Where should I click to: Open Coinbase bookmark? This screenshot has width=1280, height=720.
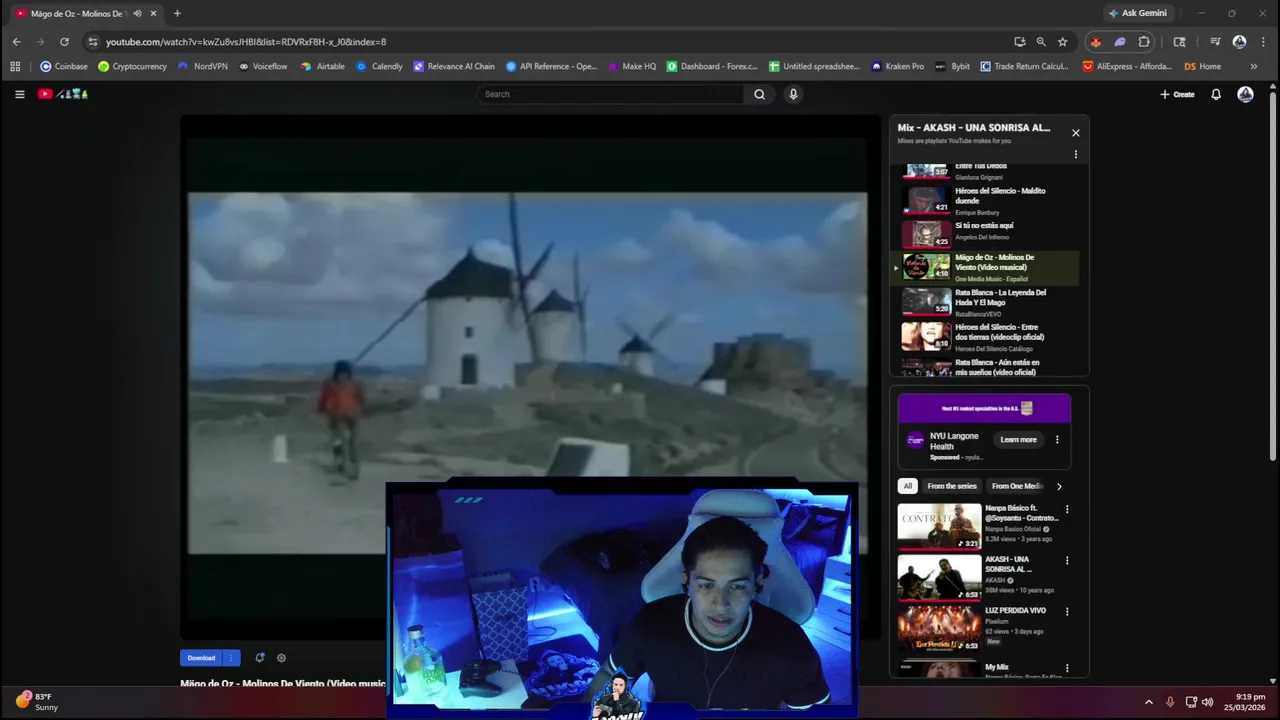coord(64,66)
